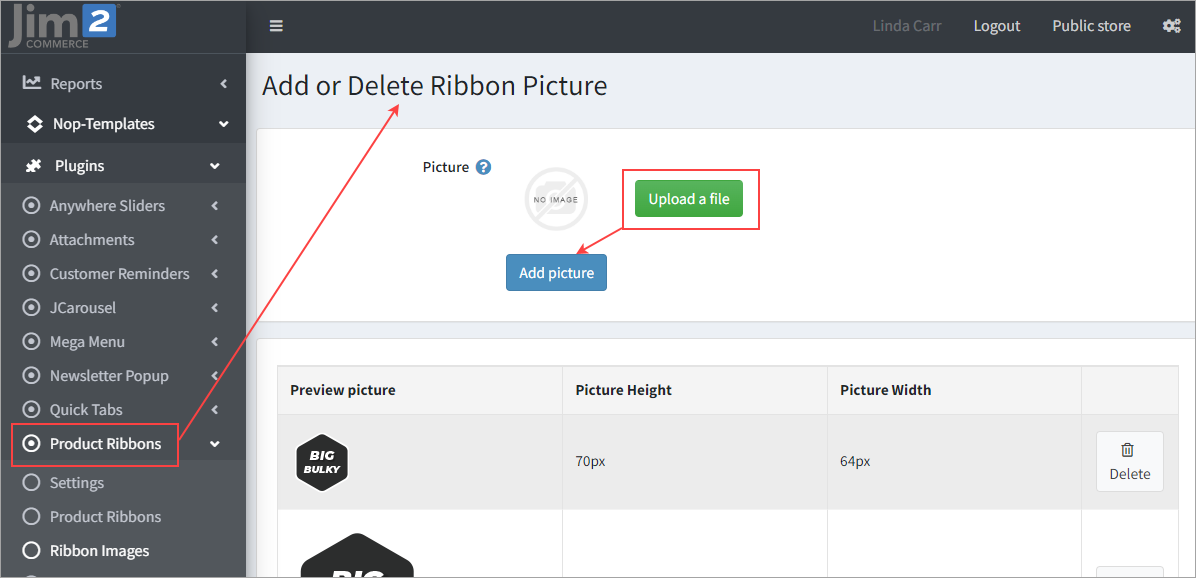This screenshot has height=578, width=1196.
Task: Open the Newsletter Popup menu item
Action: [109, 376]
